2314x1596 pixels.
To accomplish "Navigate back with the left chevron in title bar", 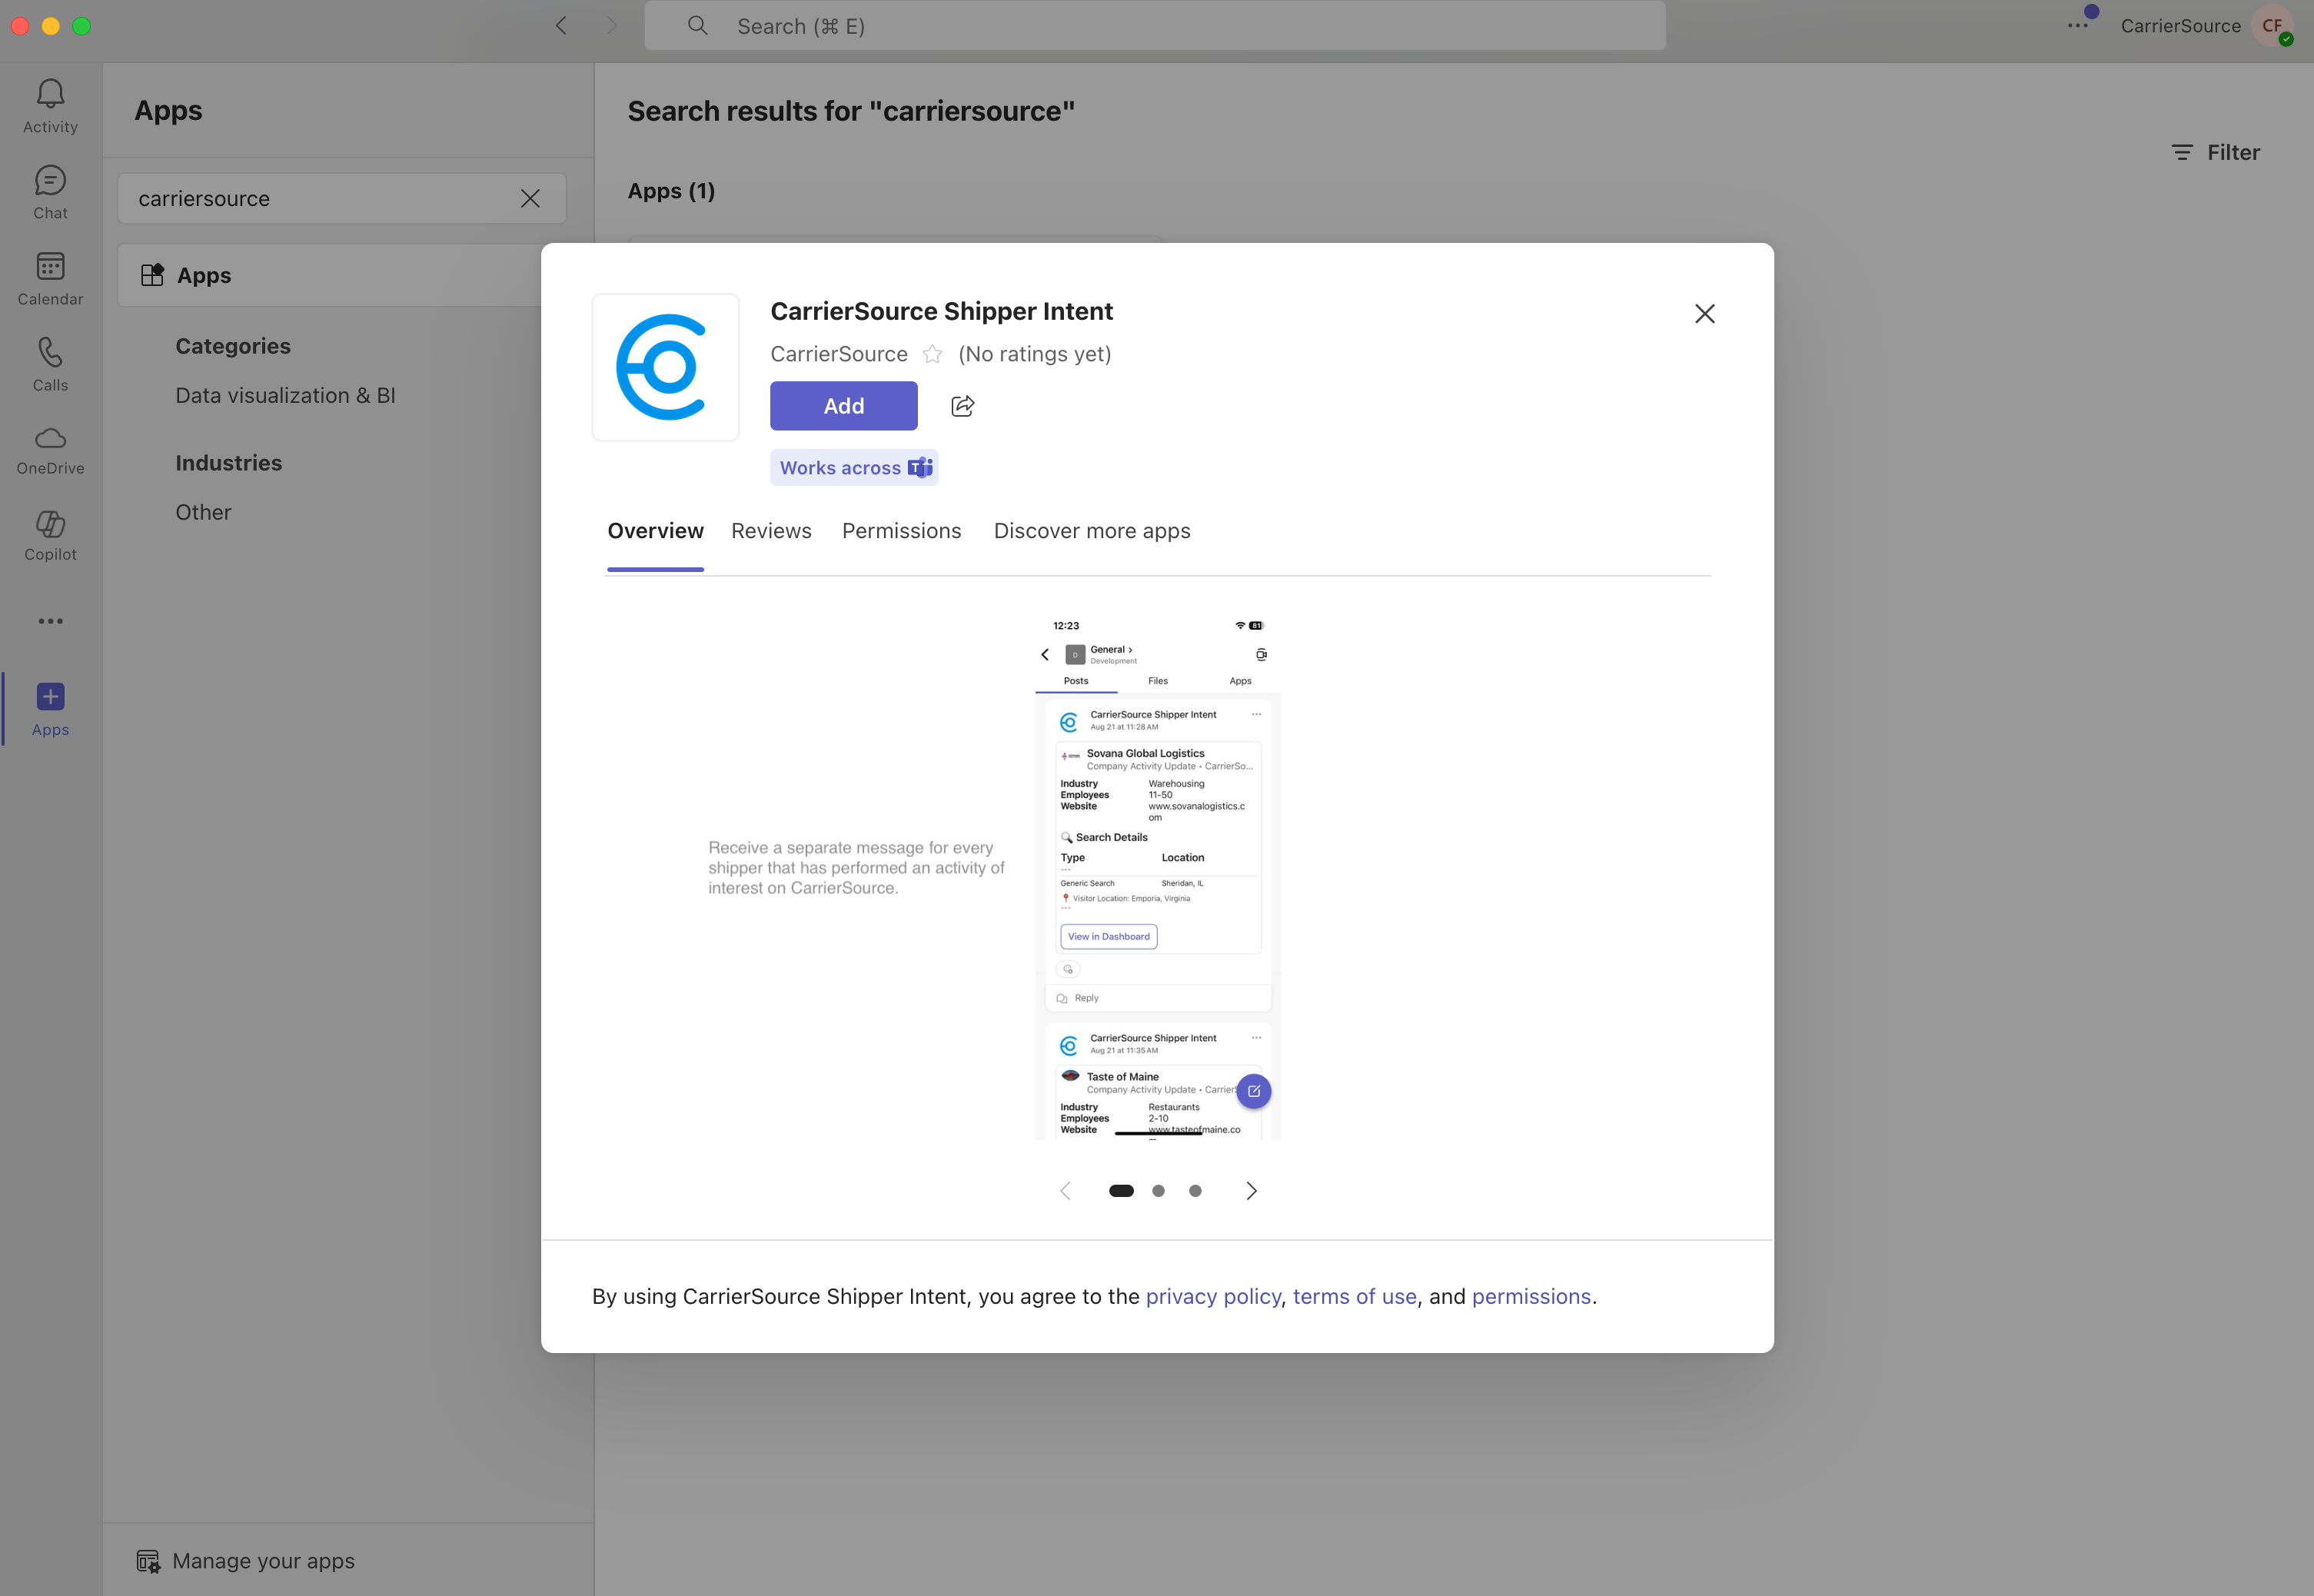I will coord(561,26).
